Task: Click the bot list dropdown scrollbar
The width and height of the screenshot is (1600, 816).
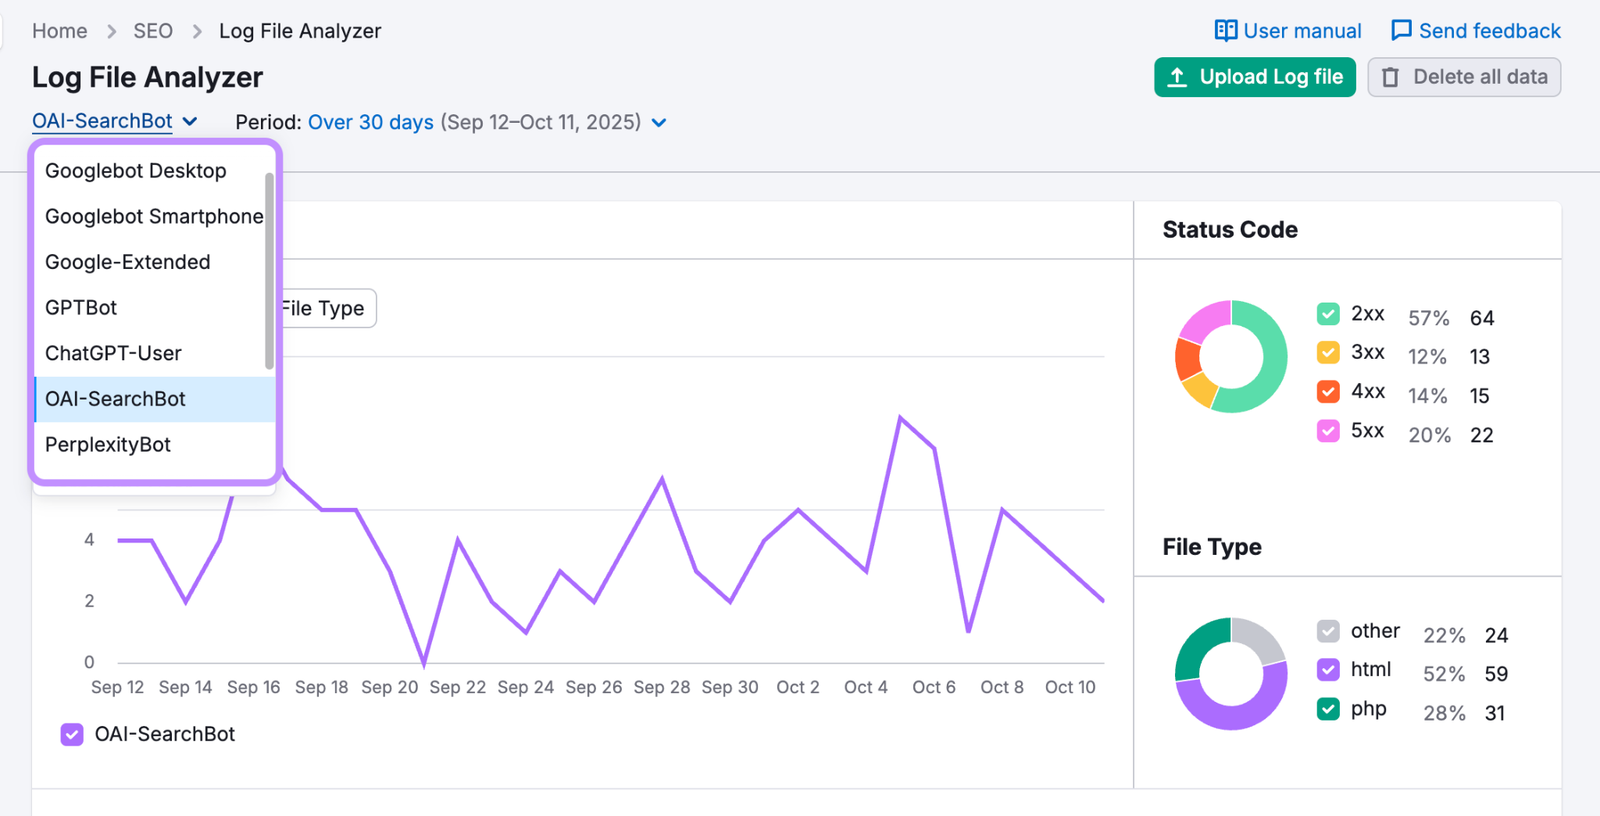Action: (x=269, y=270)
